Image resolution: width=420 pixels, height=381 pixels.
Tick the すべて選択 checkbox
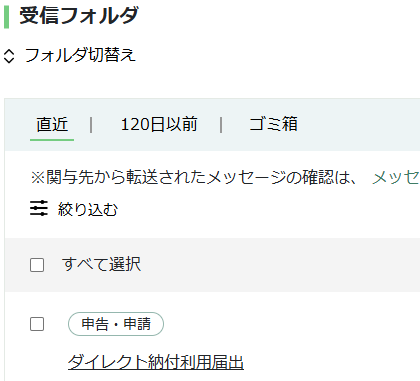[x=37, y=265]
